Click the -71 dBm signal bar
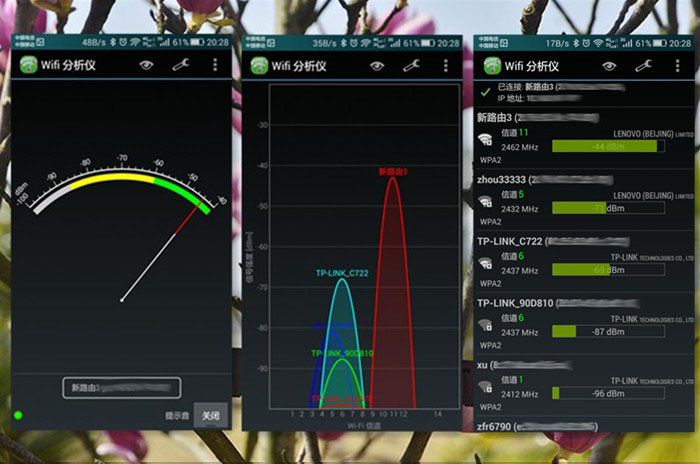This screenshot has width=700, height=464. point(608,208)
